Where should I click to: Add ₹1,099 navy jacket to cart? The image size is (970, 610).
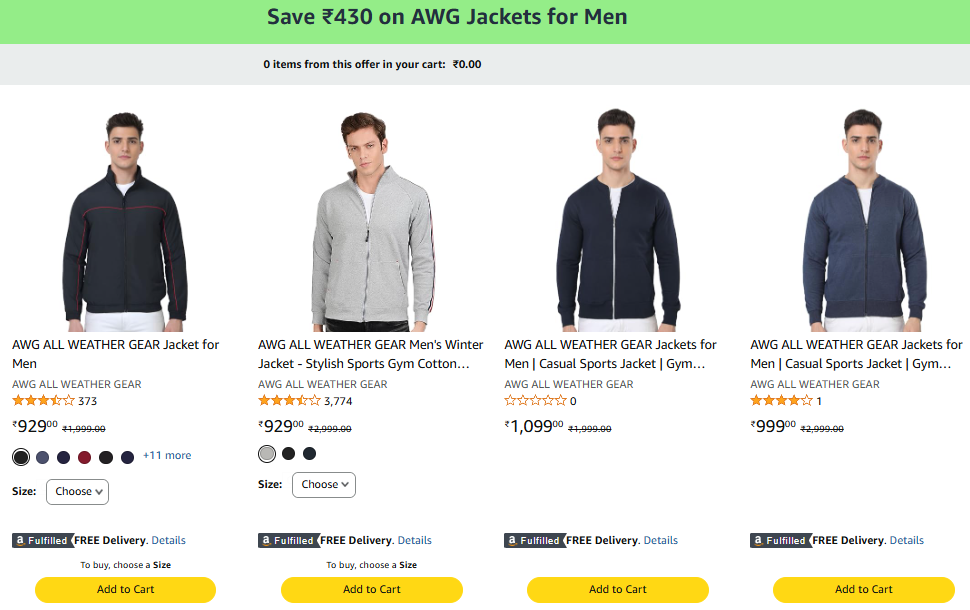coord(617,590)
